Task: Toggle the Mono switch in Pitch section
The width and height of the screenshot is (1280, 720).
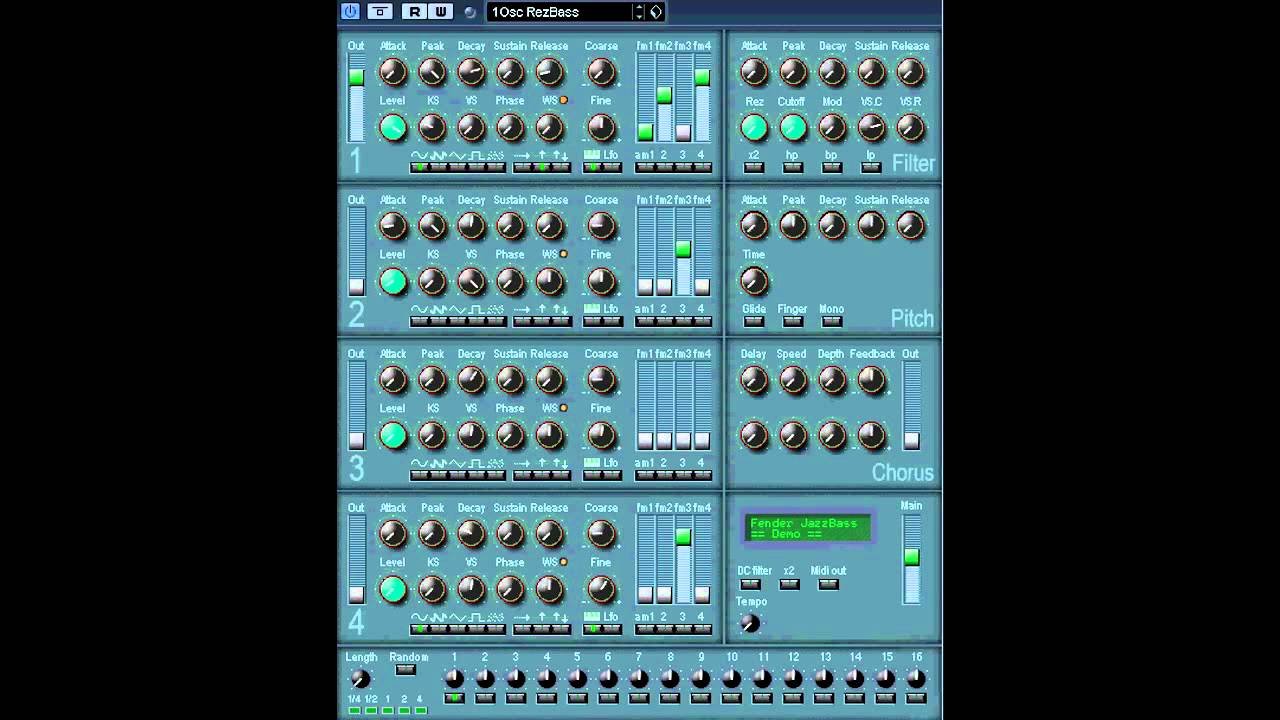Action: pos(832,321)
